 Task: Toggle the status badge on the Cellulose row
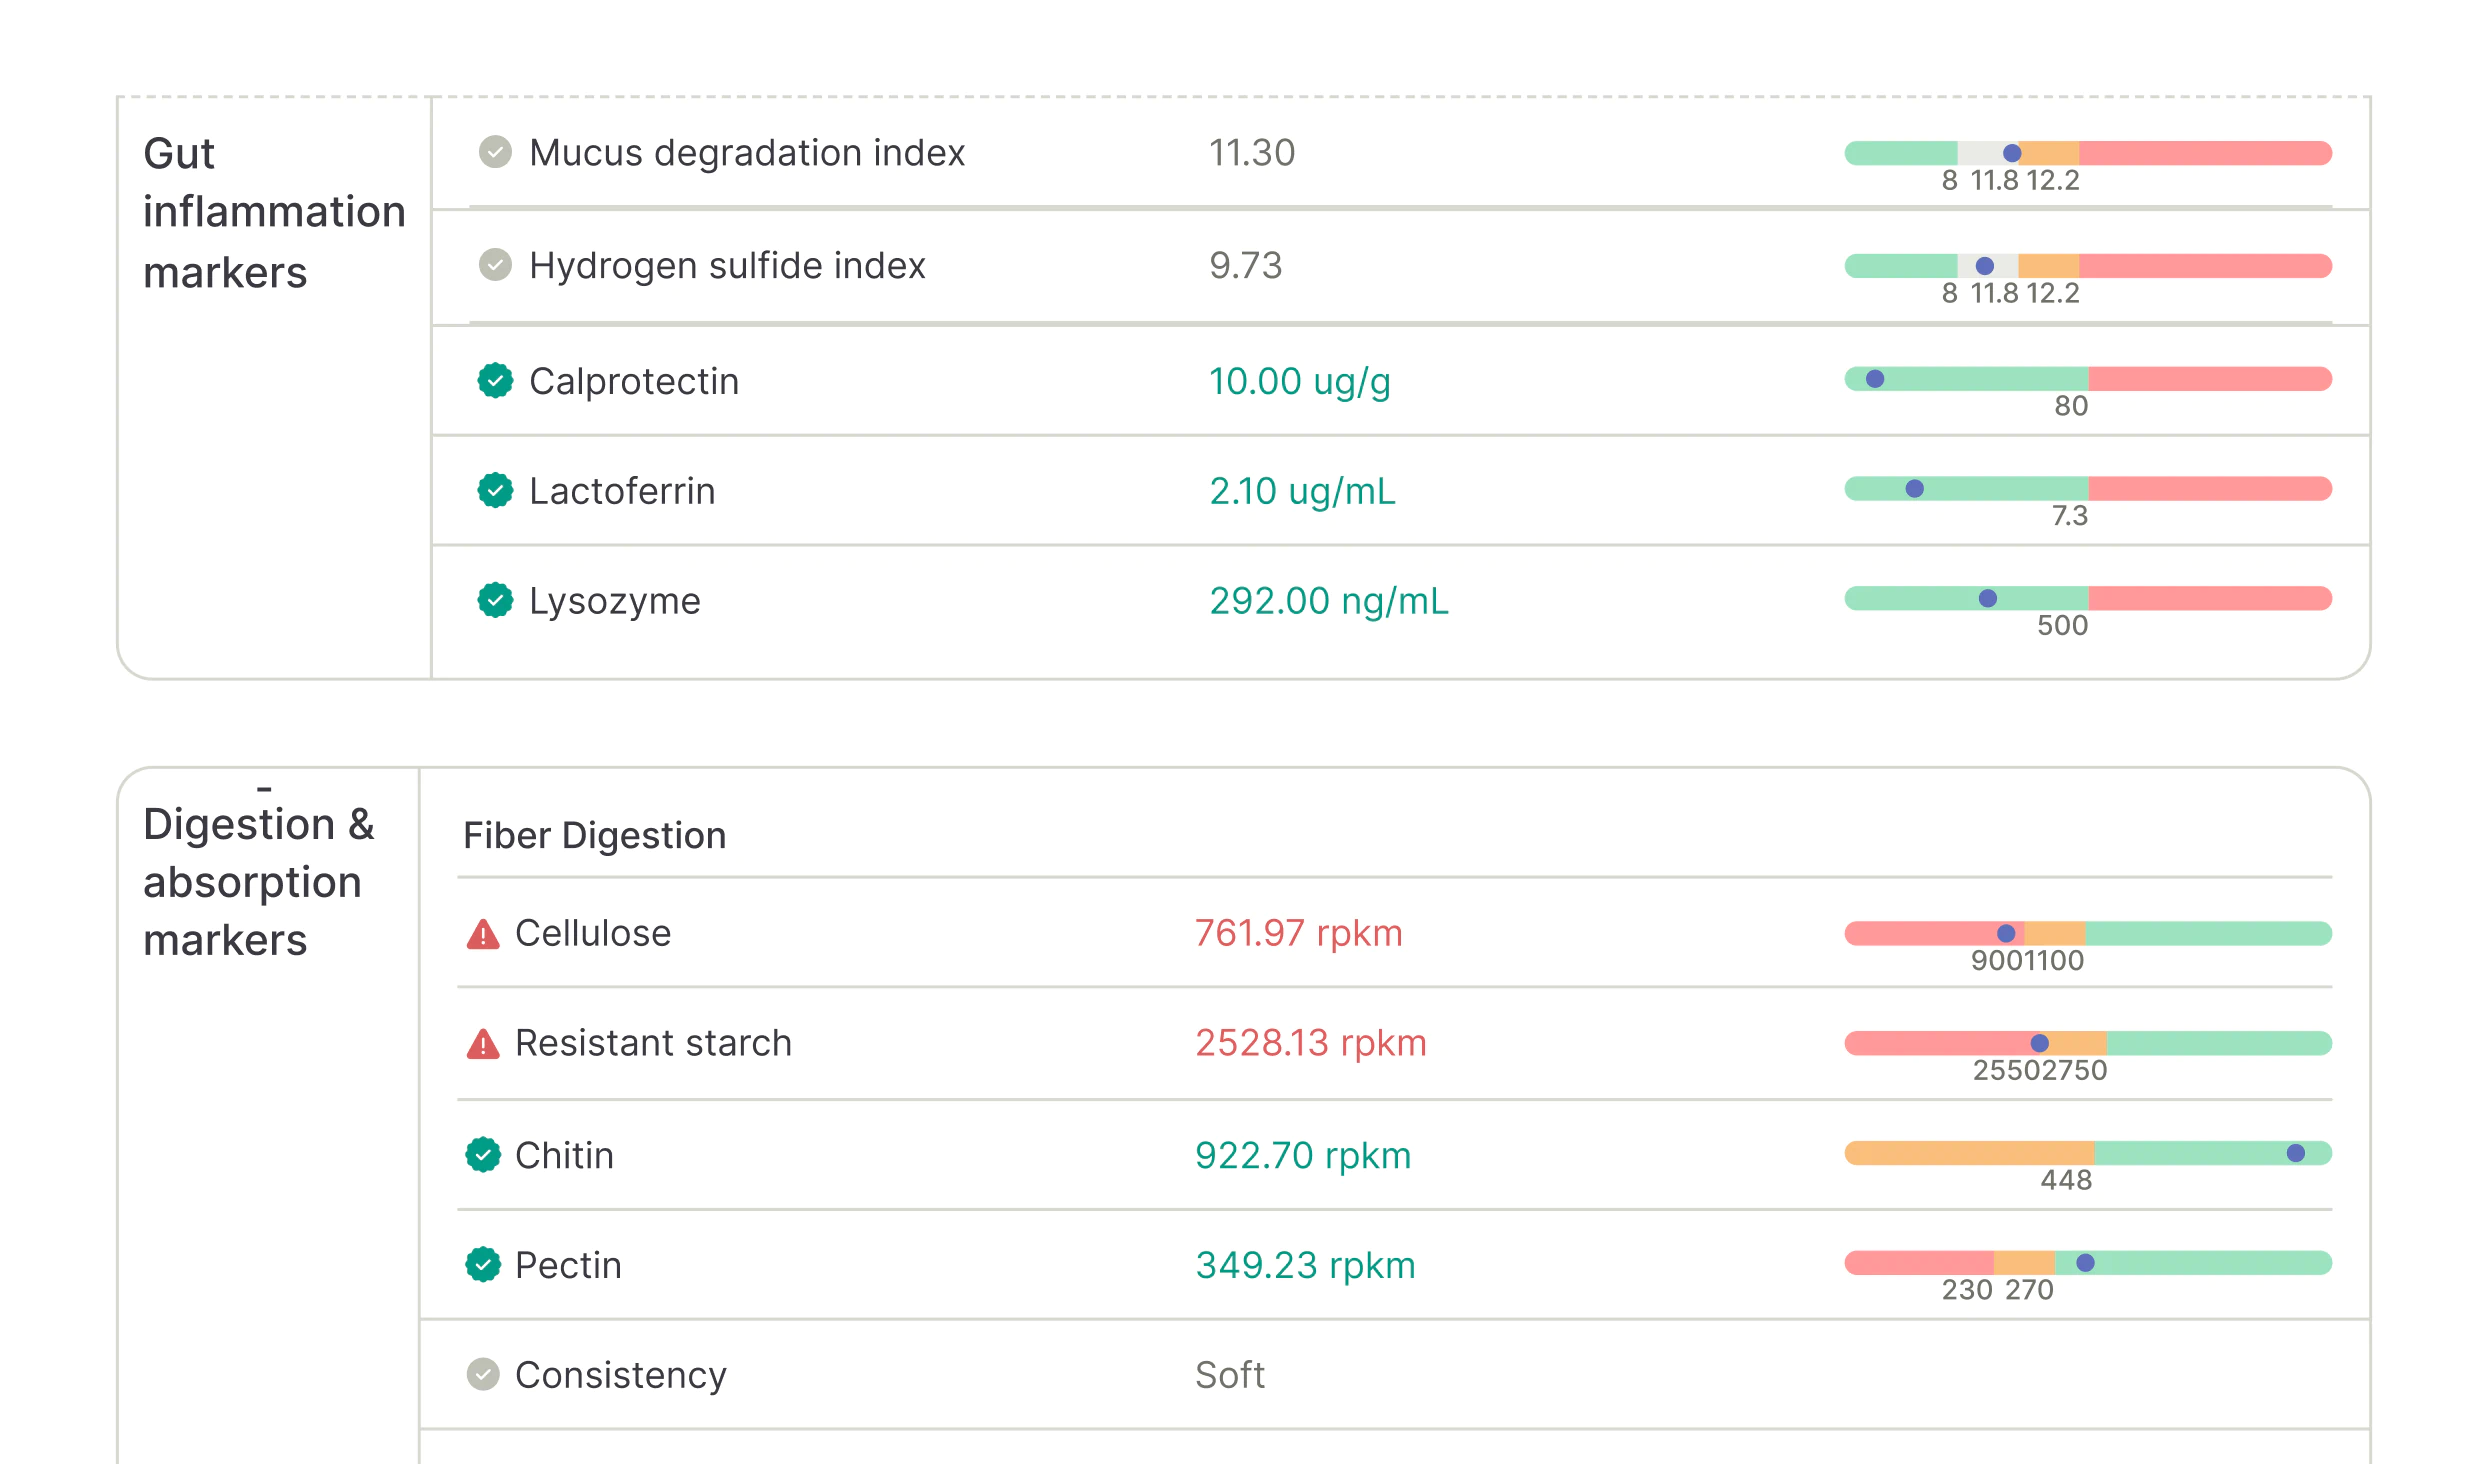point(484,933)
